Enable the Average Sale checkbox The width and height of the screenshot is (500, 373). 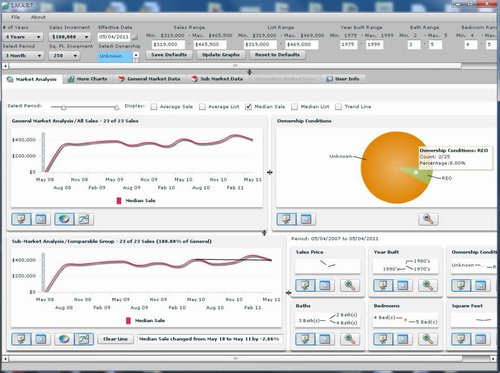pyautogui.click(x=154, y=107)
